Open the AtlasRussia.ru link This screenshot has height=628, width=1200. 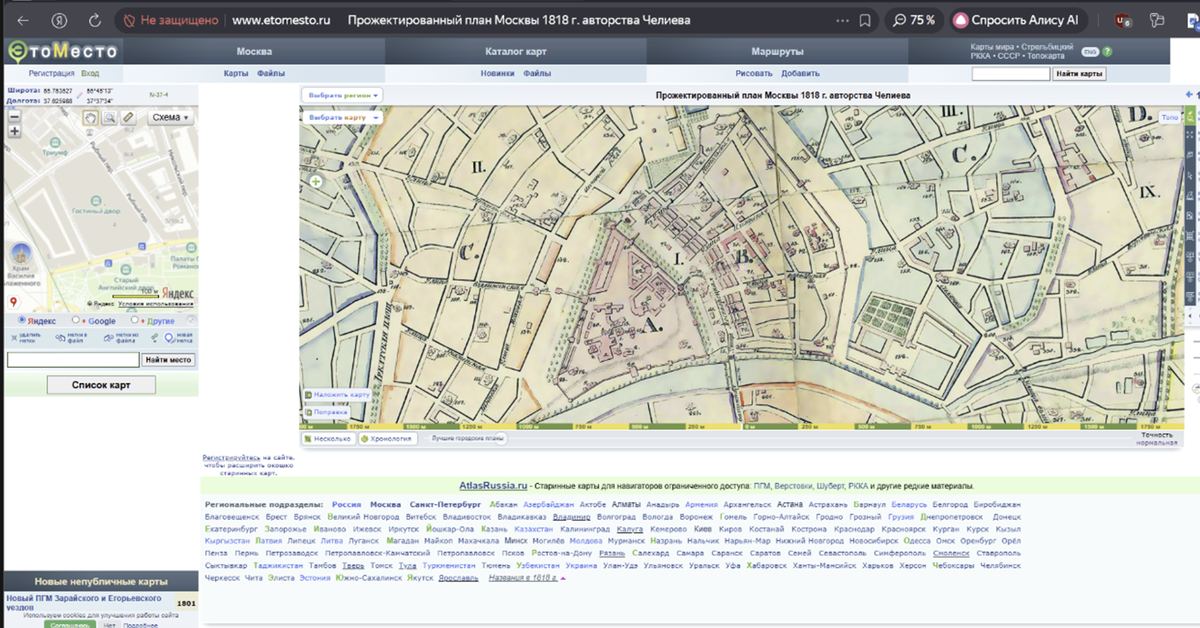[x=493, y=485]
